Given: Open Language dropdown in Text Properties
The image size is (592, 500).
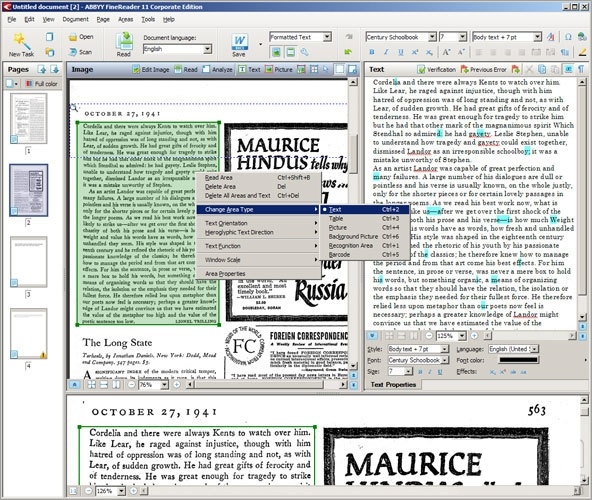Looking at the screenshot, I should click(535, 349).
